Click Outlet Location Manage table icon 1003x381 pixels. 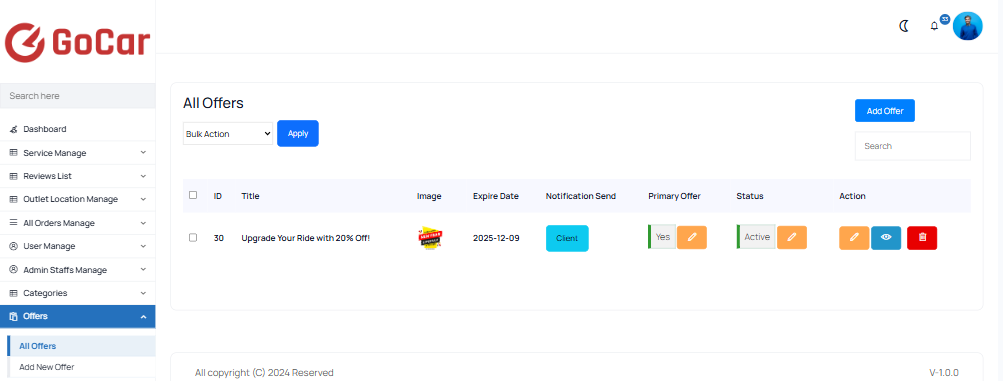13,199
